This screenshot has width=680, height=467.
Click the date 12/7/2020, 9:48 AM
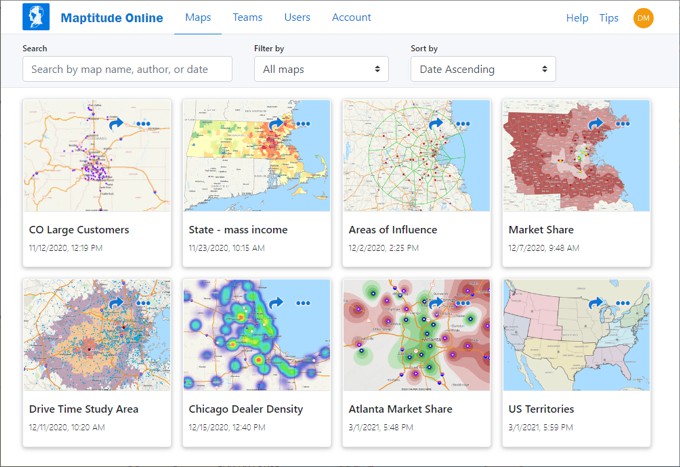[544, 248]
